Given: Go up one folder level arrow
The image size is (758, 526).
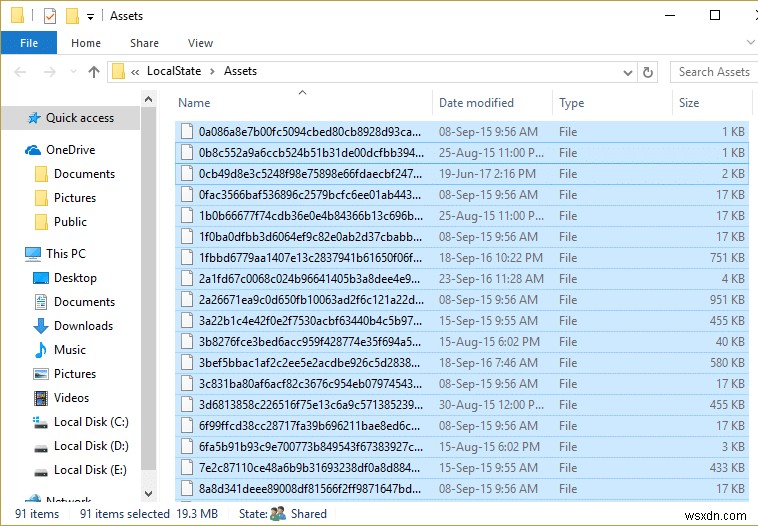Looking at the screenshot, I should tap(94, 72).
